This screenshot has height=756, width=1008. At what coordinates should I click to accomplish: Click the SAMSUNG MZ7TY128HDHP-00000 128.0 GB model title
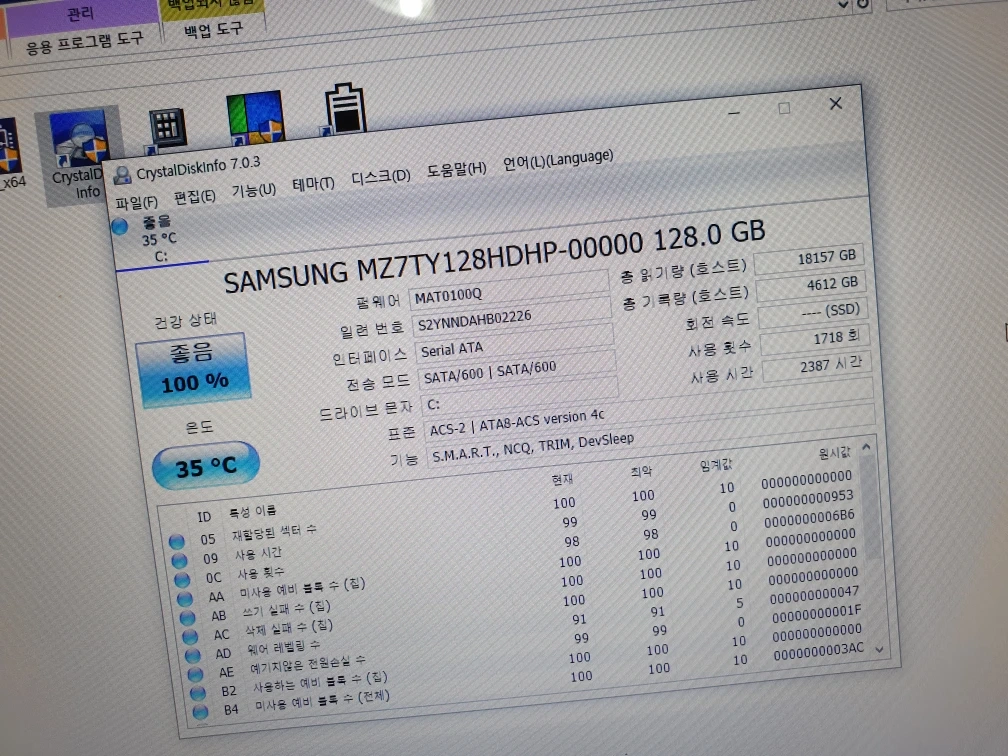tap(494, 257)
